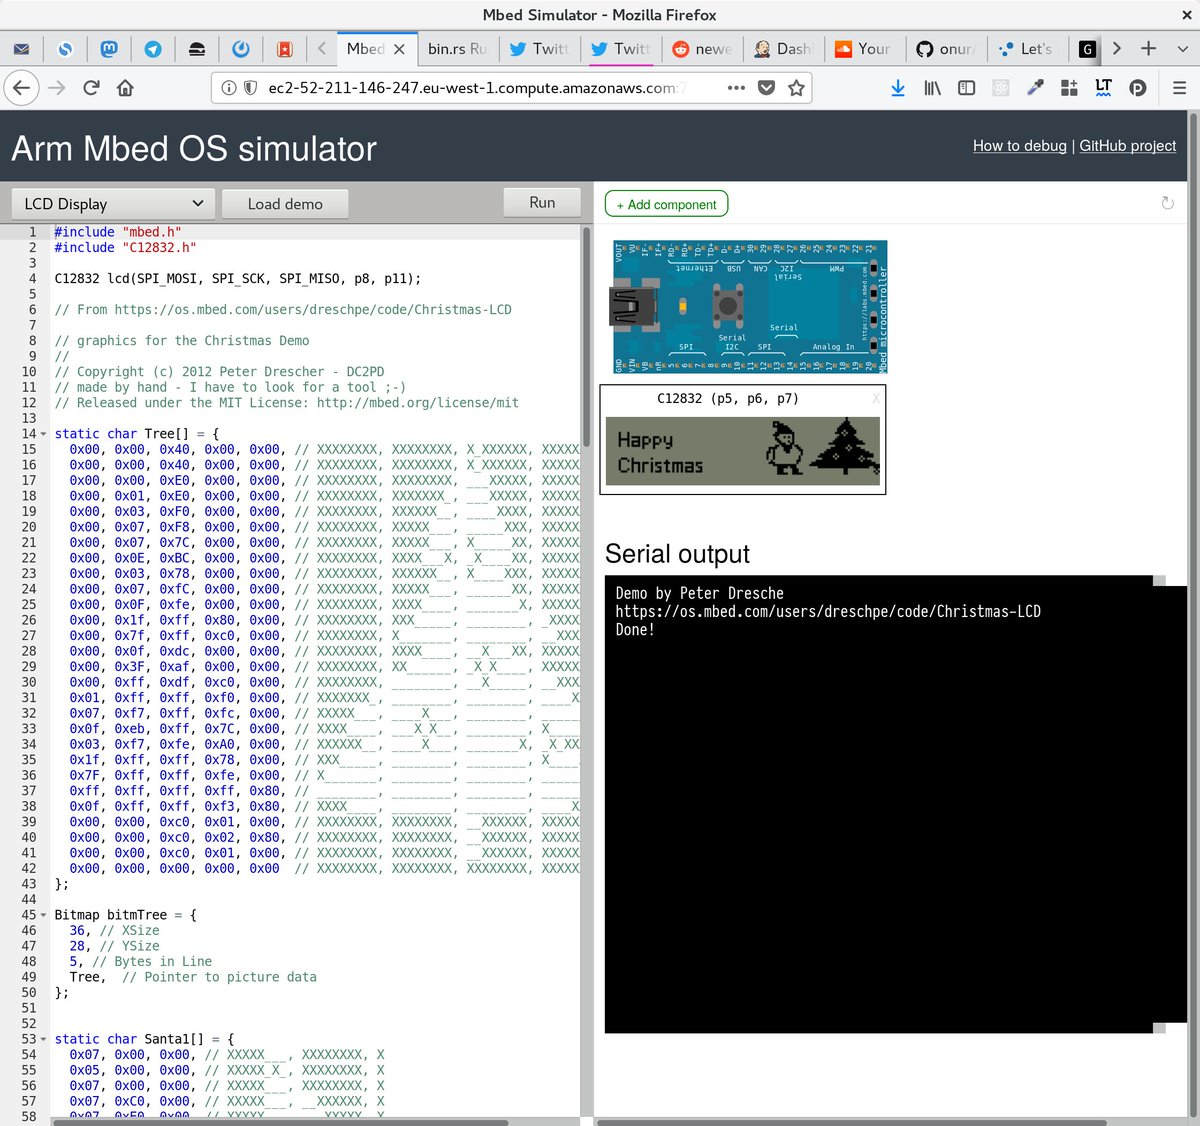
Task: Open tracking protection shield icon
Action: coord(250,88)
